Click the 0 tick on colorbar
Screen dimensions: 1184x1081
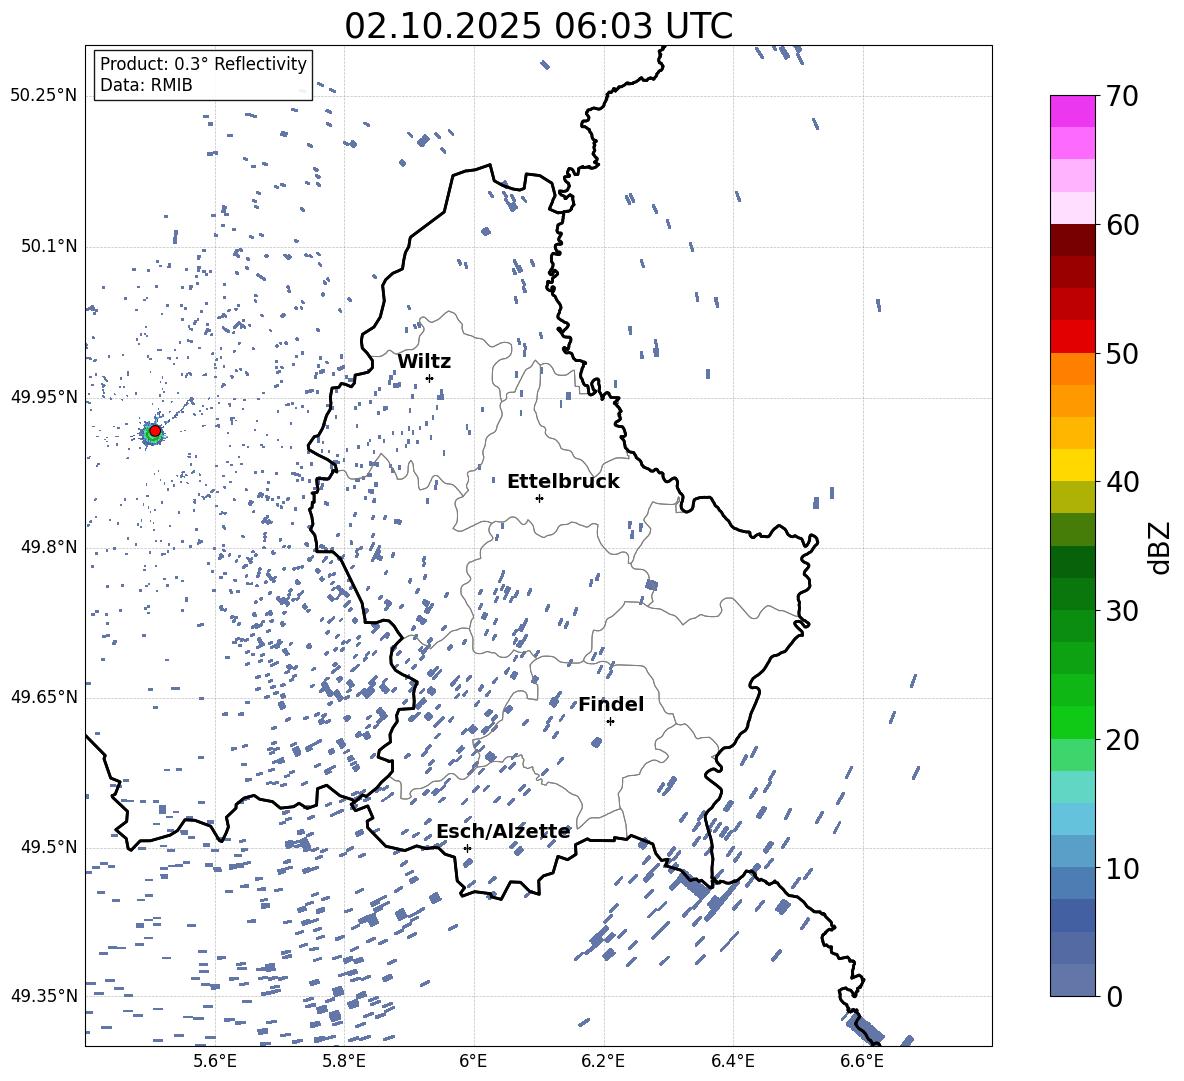(x=1114, y=997)
